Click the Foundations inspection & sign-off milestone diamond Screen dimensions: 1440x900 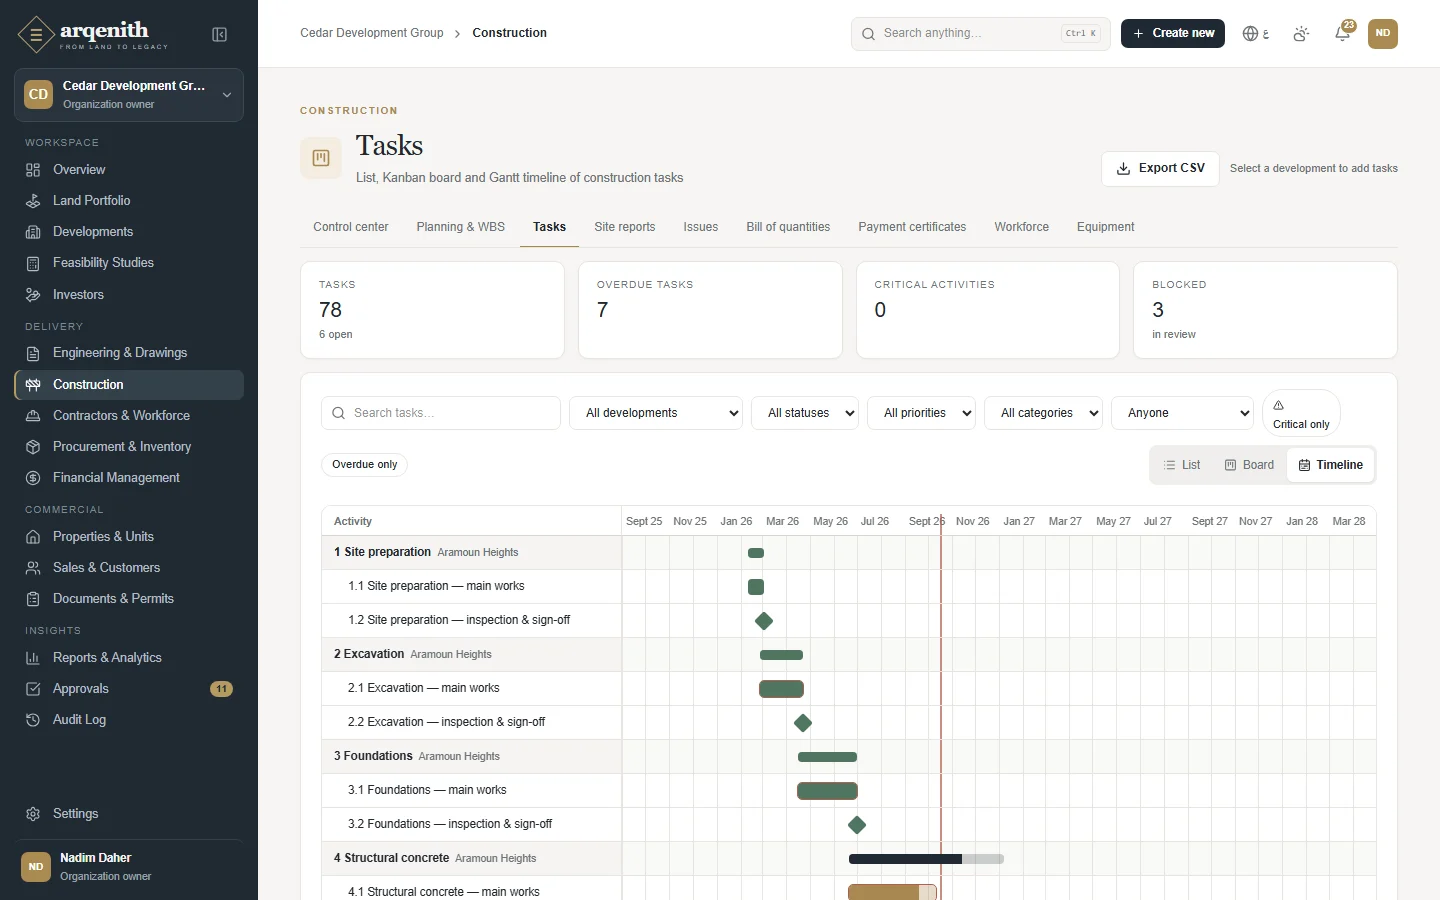857,825
